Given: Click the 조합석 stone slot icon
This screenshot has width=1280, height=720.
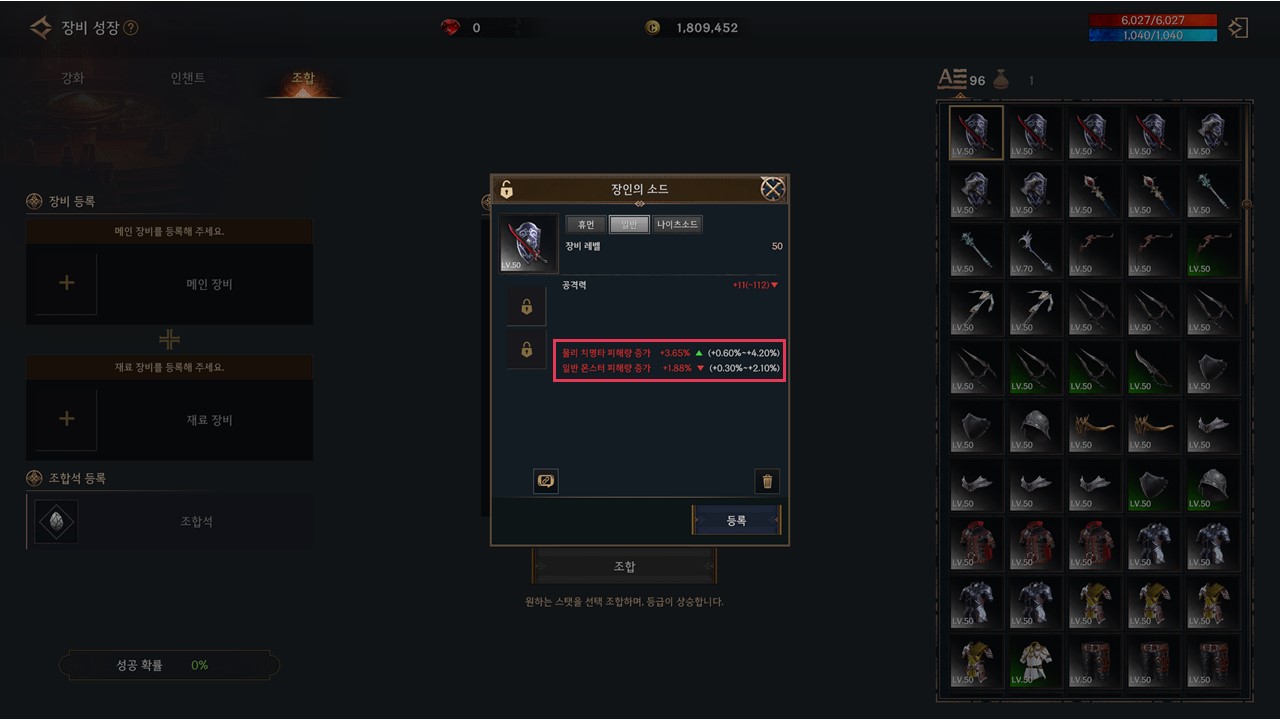Looking at the screenshot, I should pyautogui.click(x=56, y=522).
